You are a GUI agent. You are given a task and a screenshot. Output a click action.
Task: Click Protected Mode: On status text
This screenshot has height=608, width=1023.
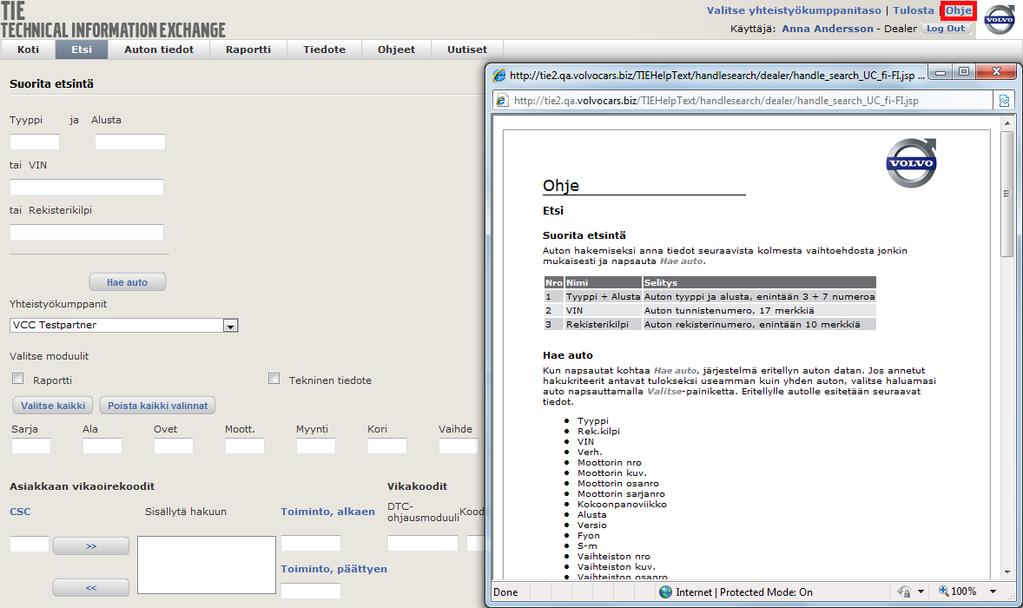pos(766,592)
